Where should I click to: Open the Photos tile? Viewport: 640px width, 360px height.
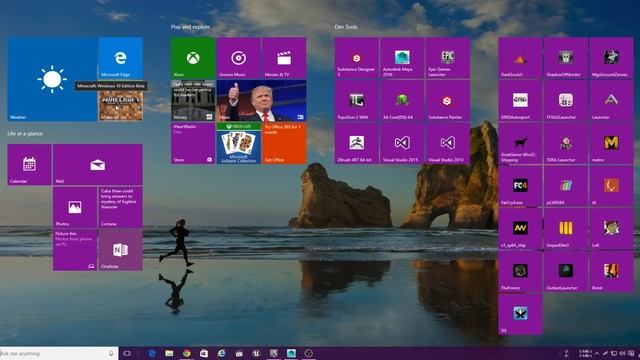pos(75,207)
